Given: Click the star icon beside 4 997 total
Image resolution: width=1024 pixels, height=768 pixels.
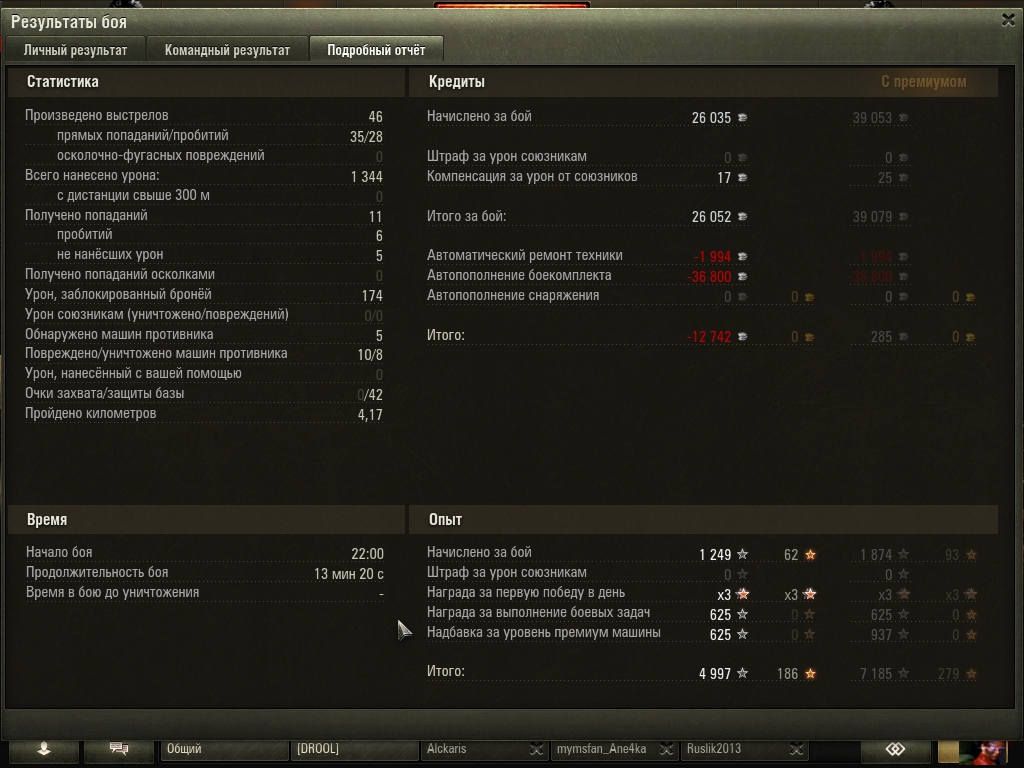Looking at the screenshot, I should pos(743,673).
